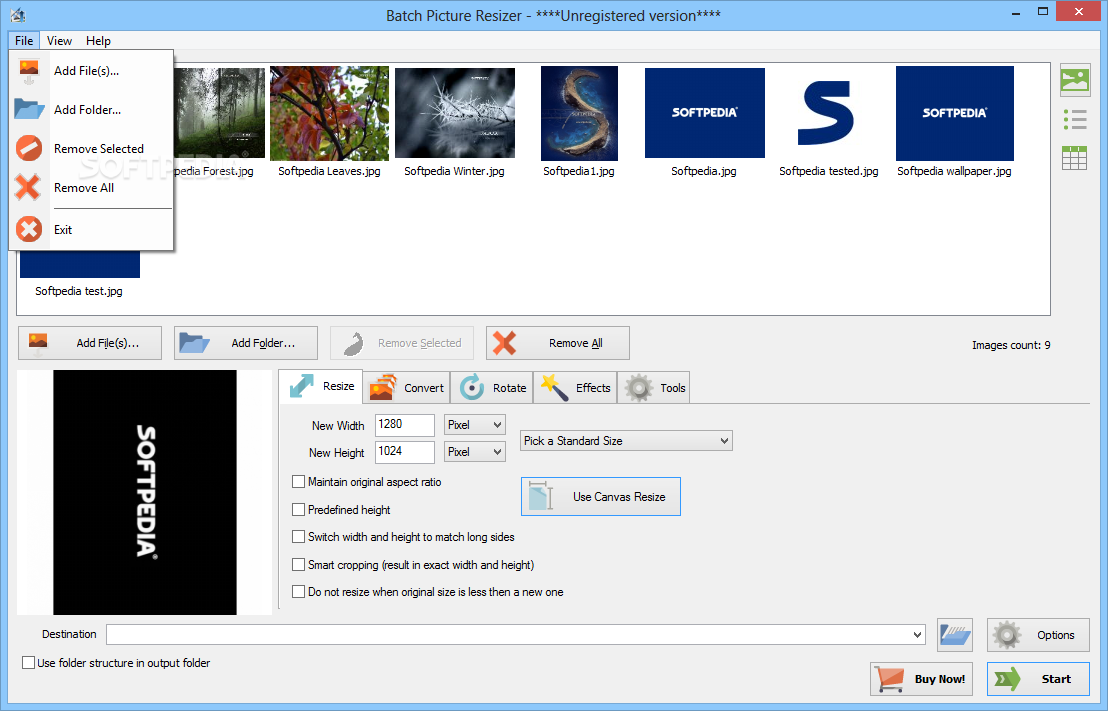Open the New Width unit Pixel dropdown
Image resolution: width=1108 pixels, height=711 pixels.
[474, 425]
